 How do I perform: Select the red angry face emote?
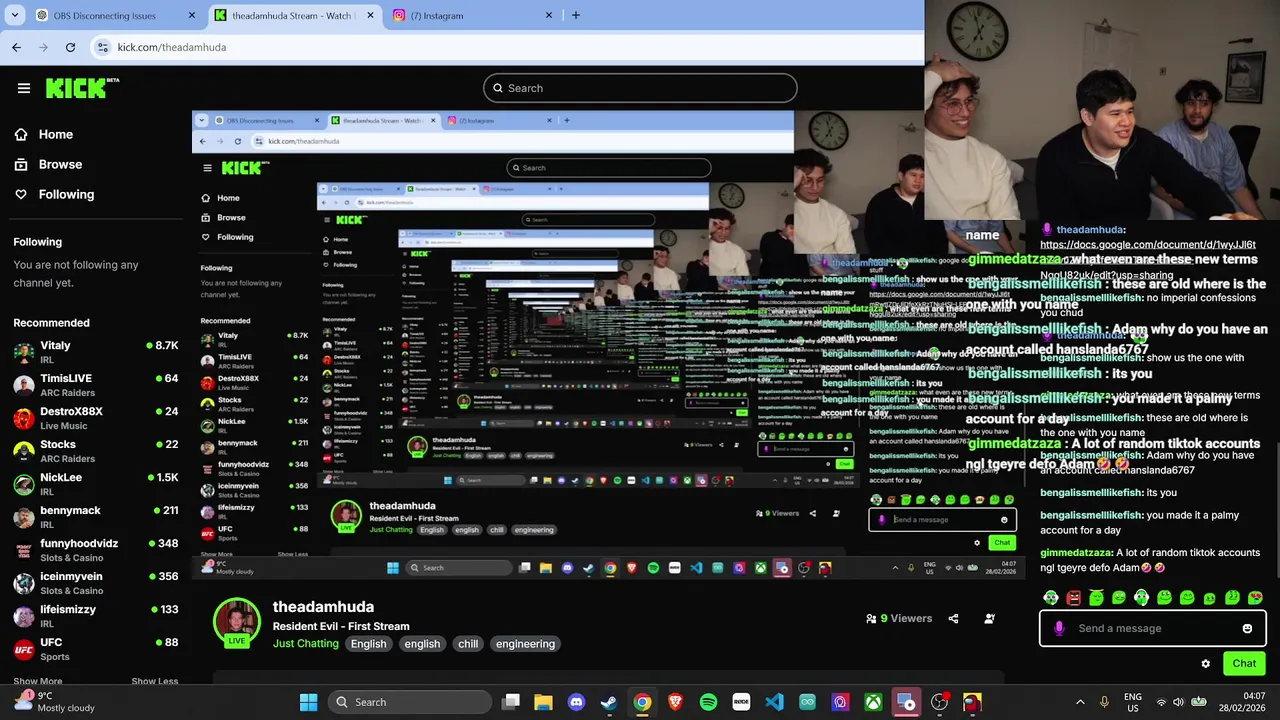tap(1073, 598)
